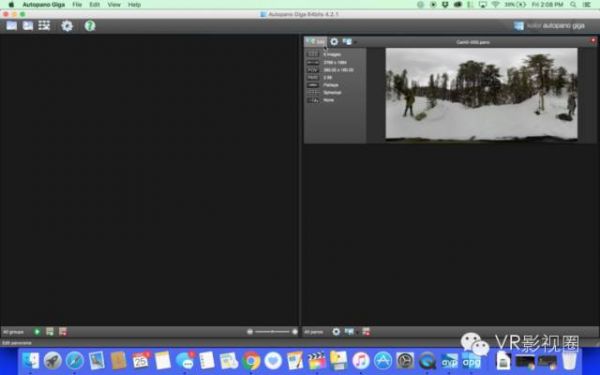Open the Help menu in menu bar
Viewport: 600px width, 375px height.
134,5
